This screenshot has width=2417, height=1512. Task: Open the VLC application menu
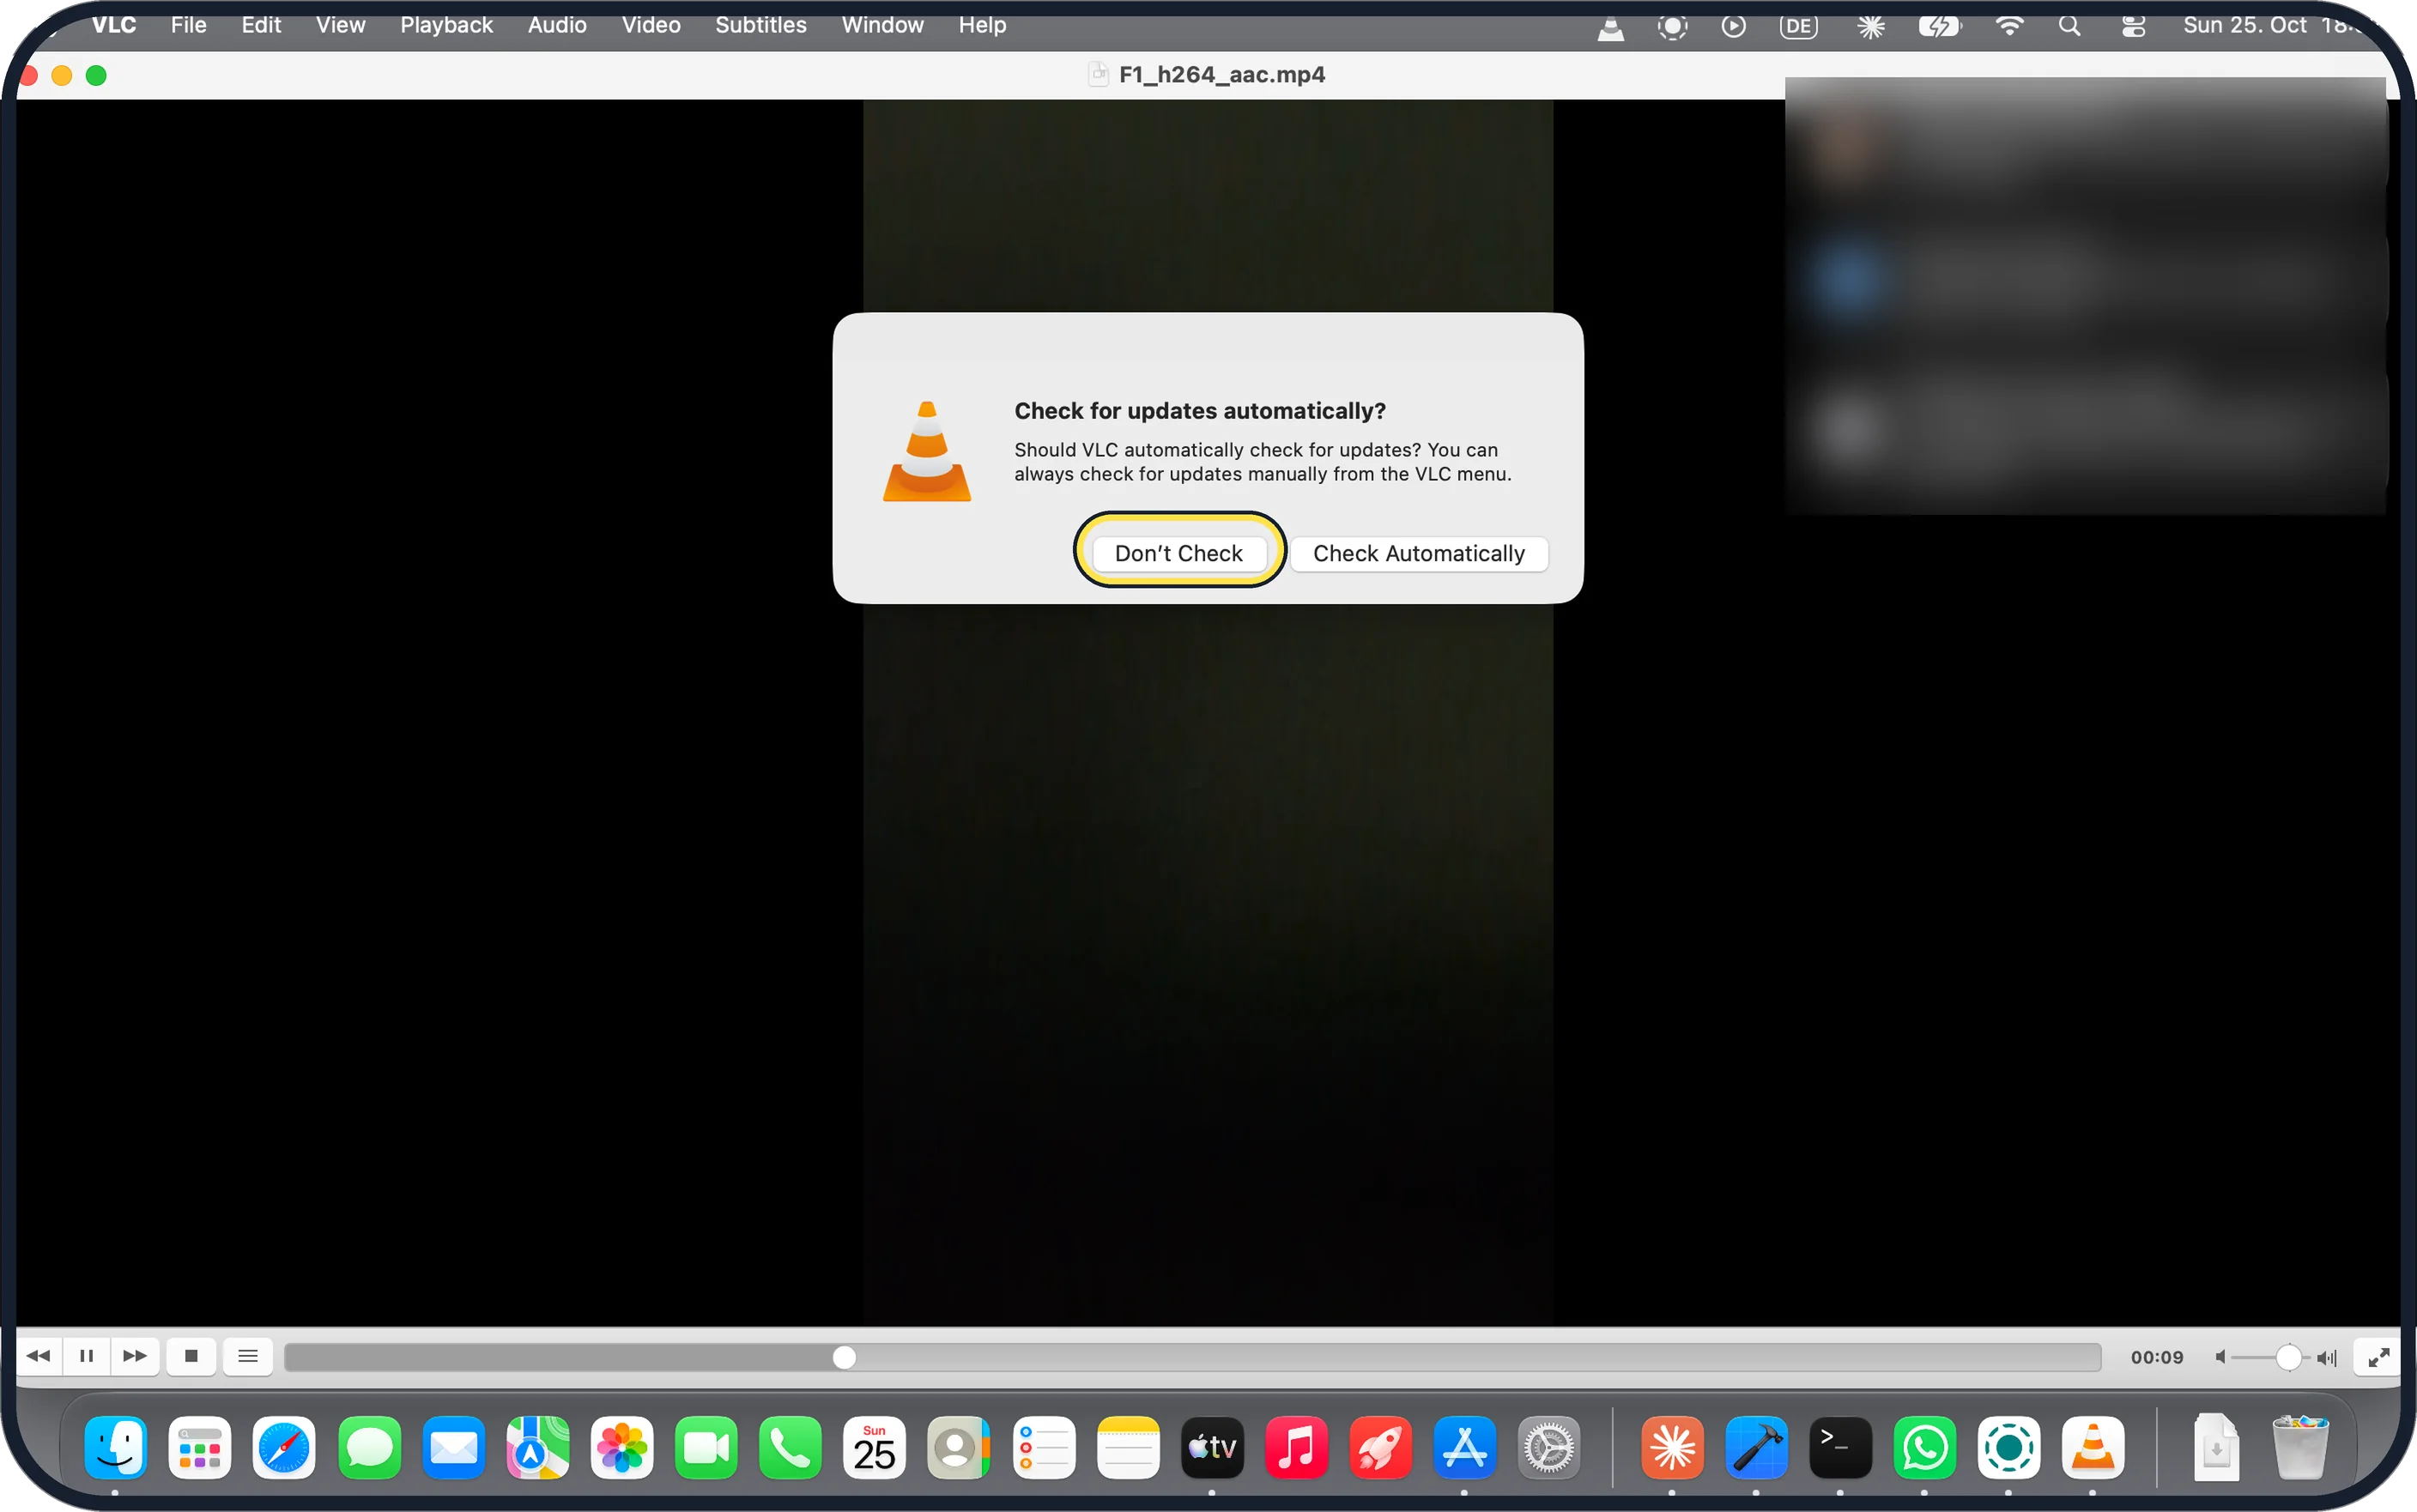[114, 25]
